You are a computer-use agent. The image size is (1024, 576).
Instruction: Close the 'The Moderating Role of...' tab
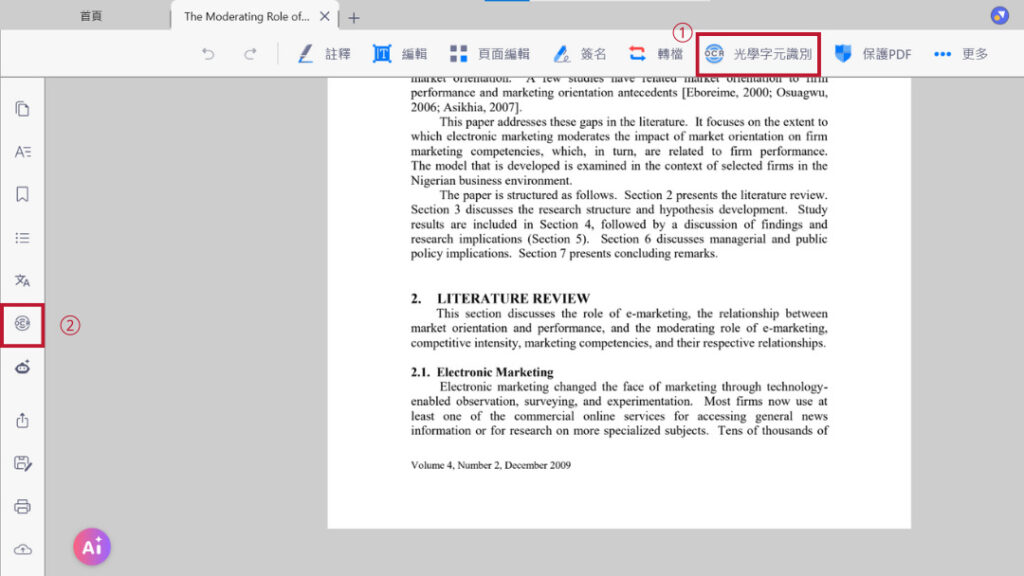pyautogui.click(x=325, y=16)
